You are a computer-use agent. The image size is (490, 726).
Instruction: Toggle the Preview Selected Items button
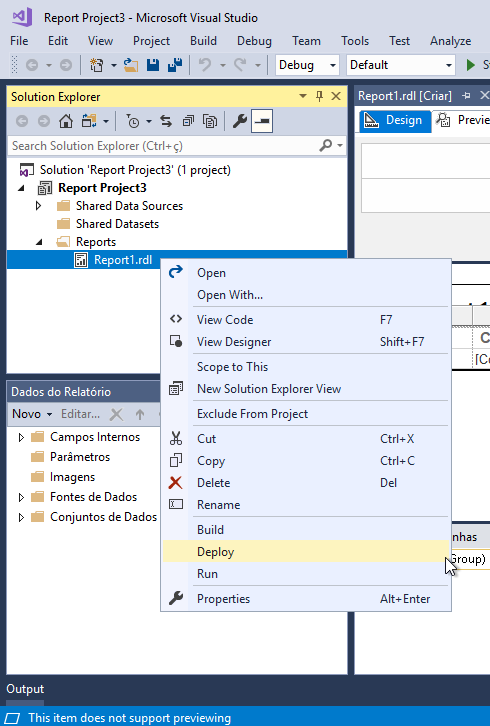pos(262,121)
